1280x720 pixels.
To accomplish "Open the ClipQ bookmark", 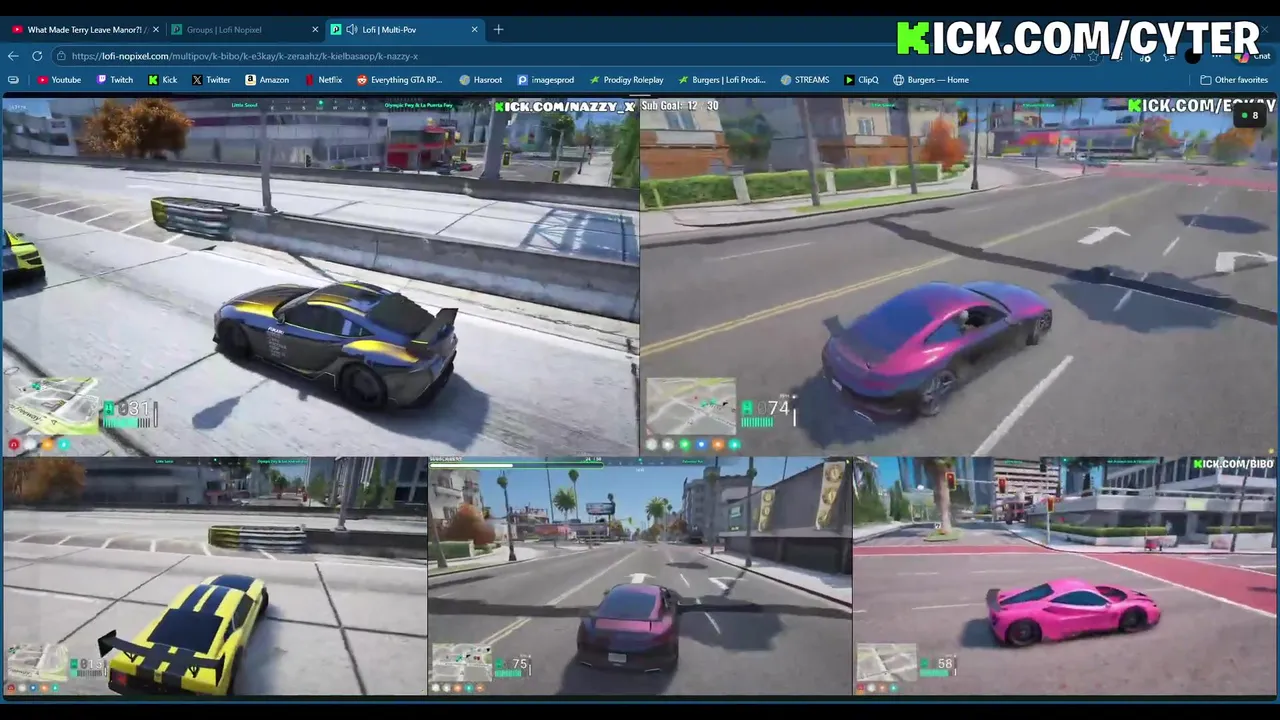I will point(861,80).
